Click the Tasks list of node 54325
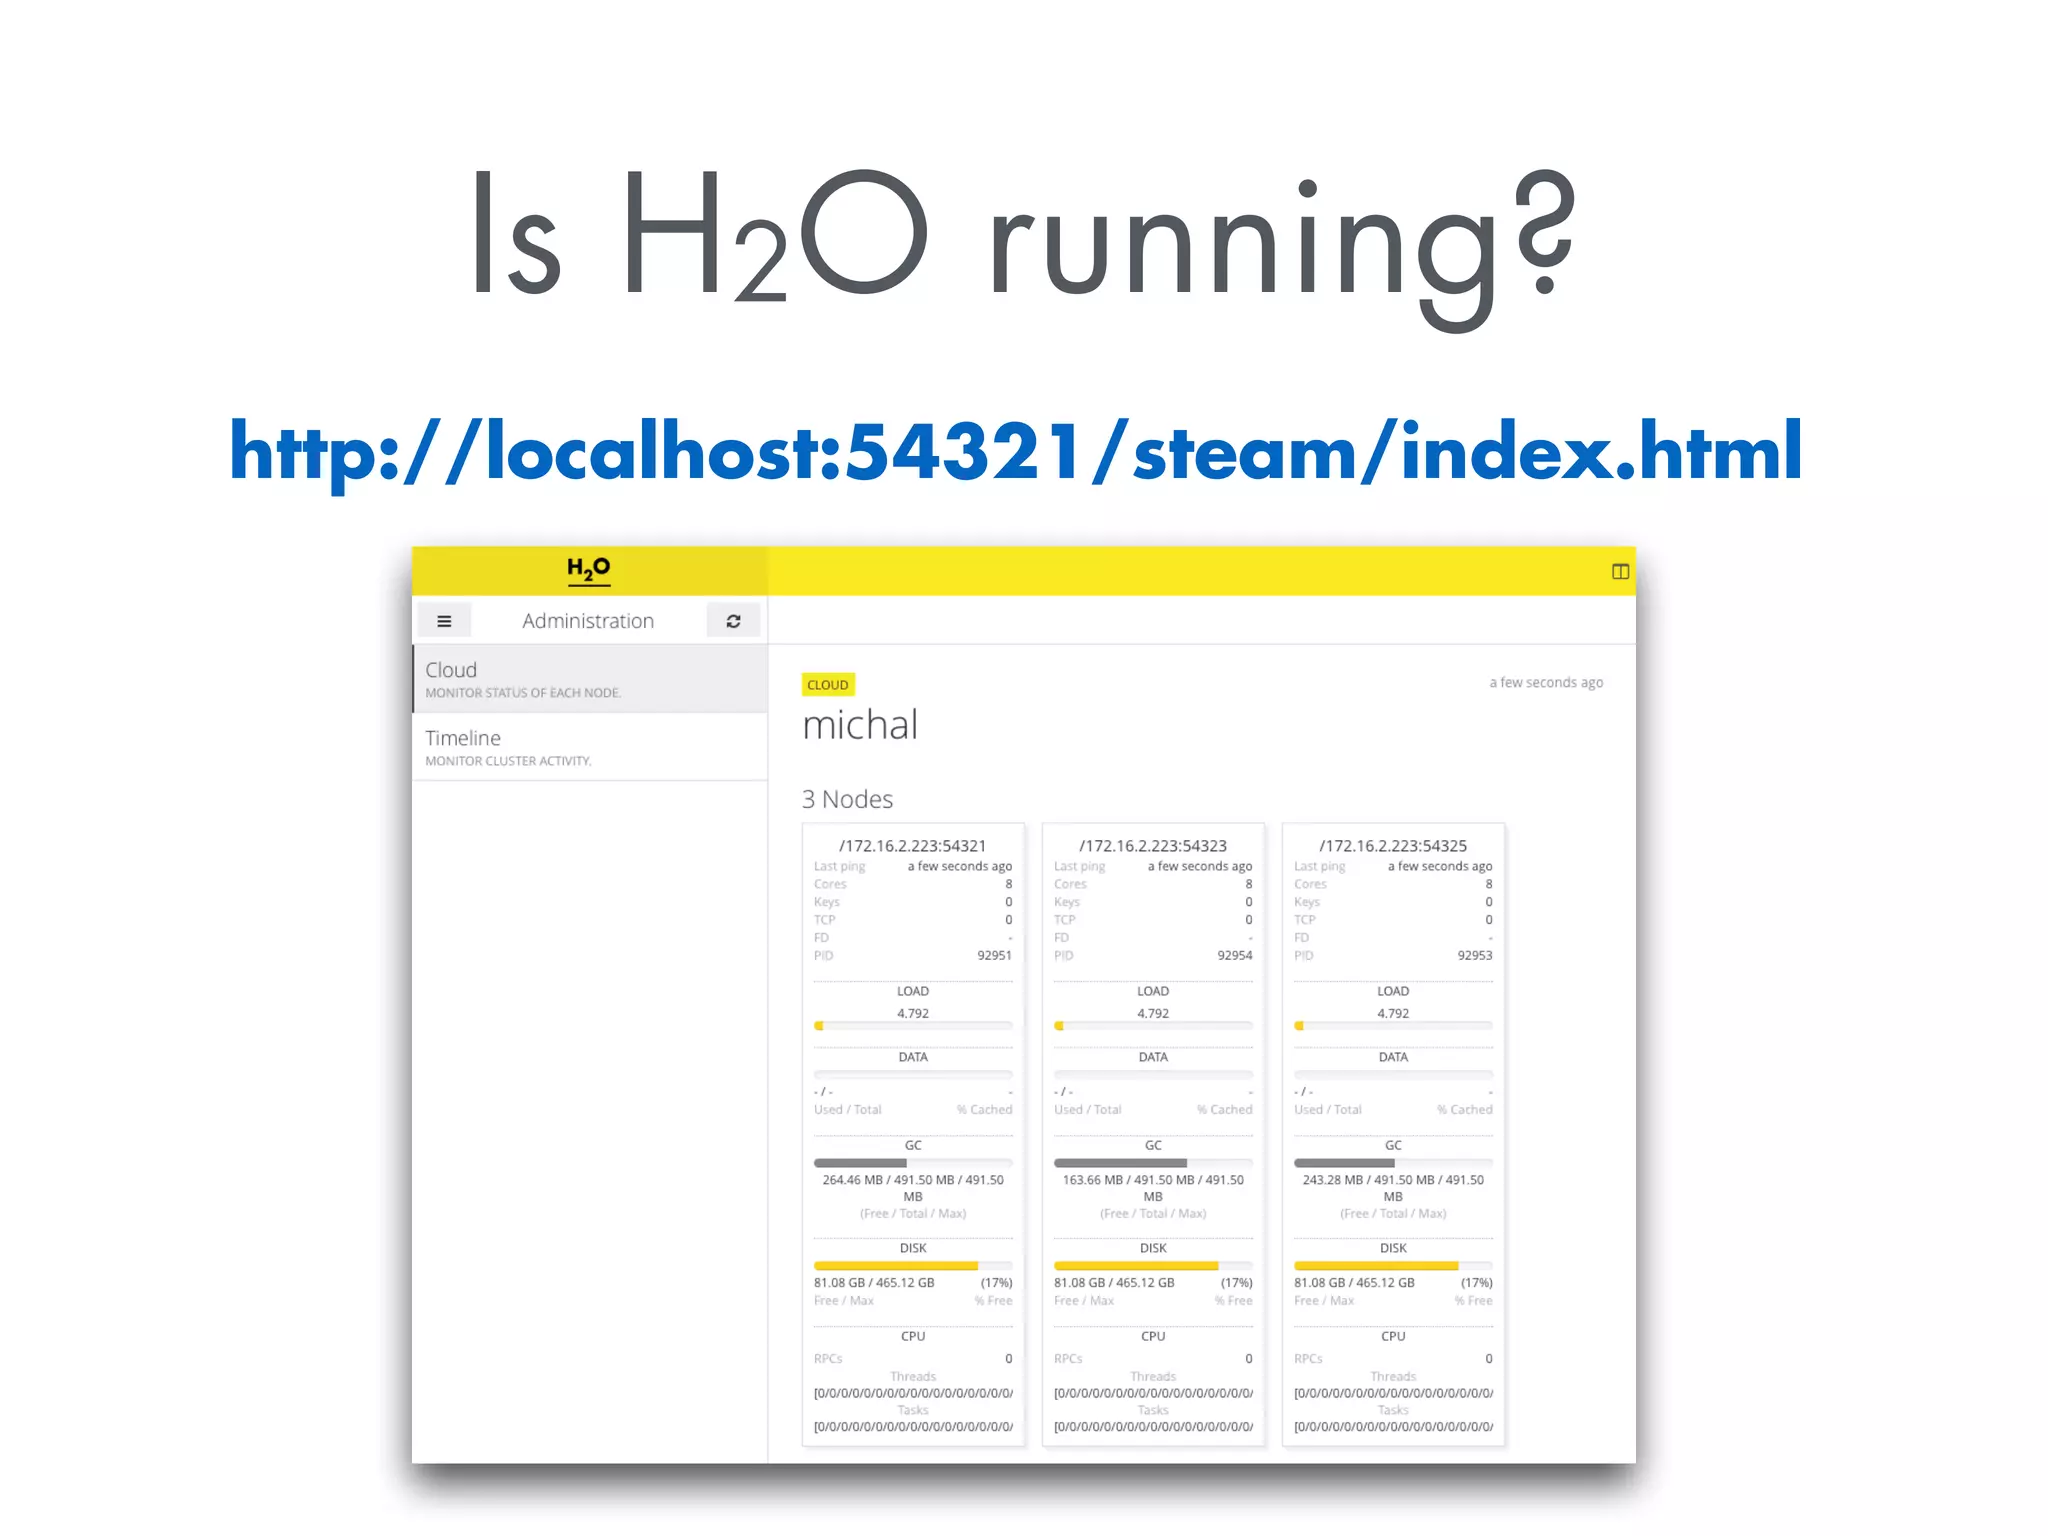This screenshot has height=1536, width=2048. 1393,1427
